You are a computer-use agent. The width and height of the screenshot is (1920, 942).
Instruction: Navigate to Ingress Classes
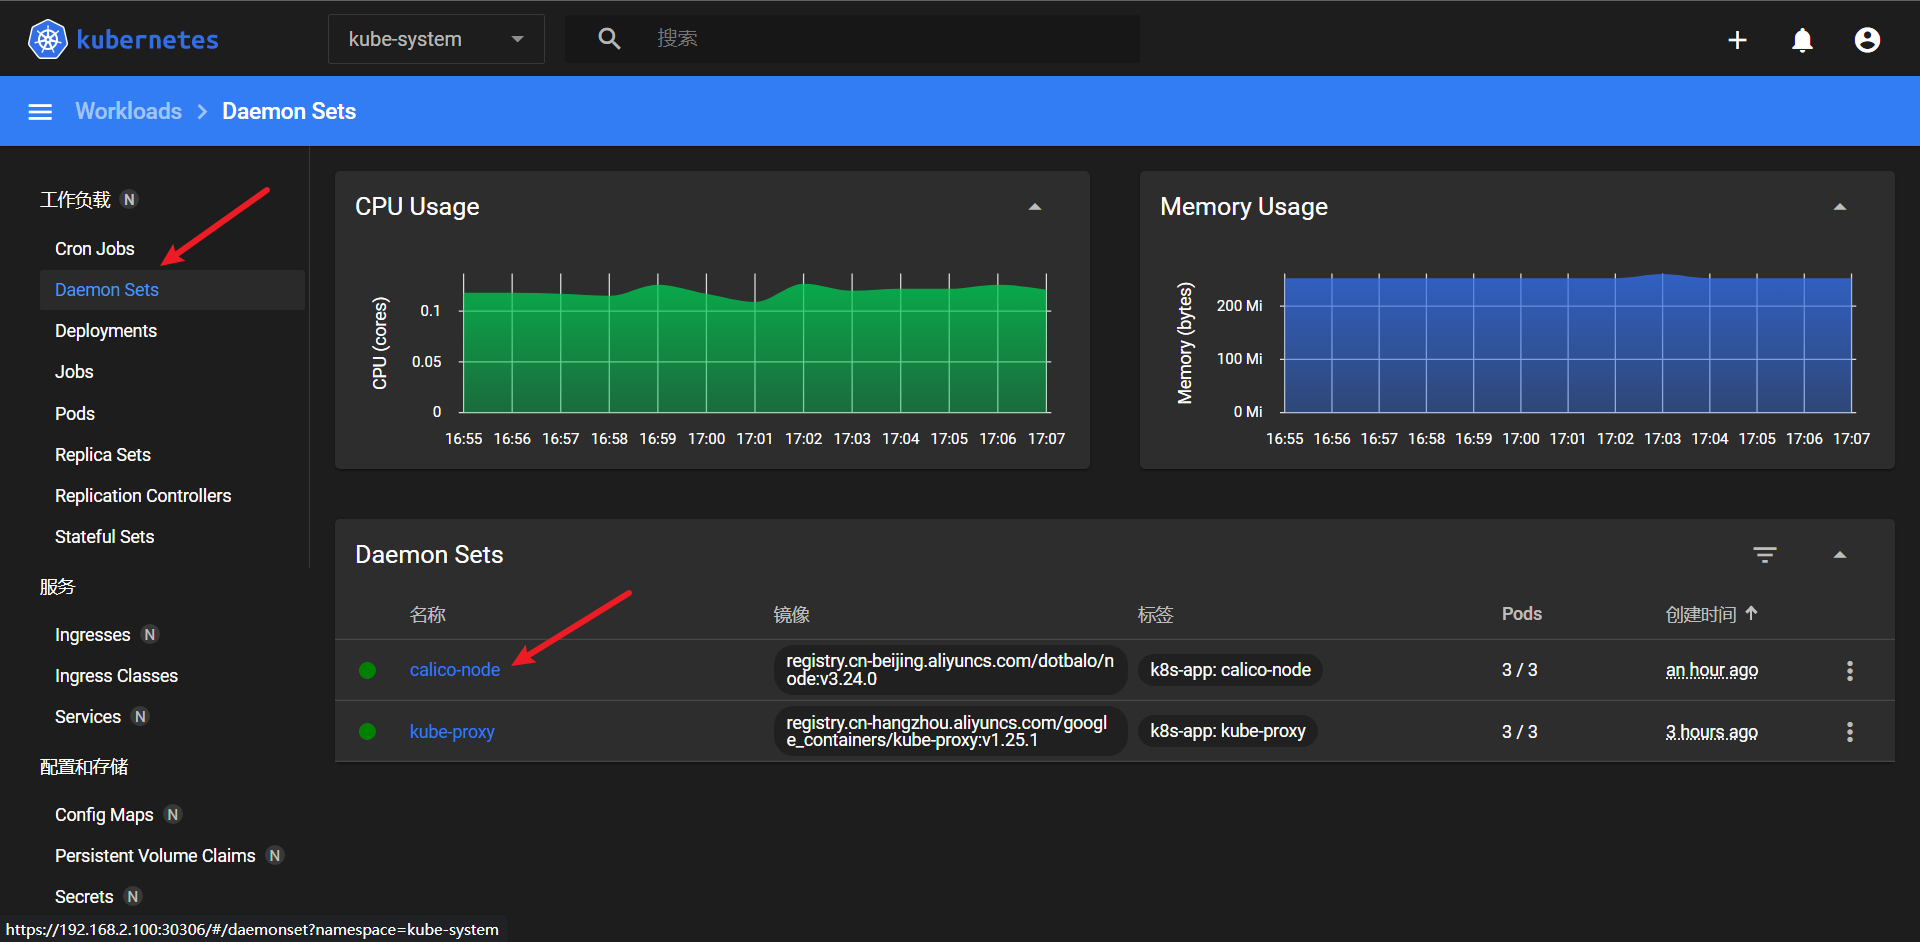(117, 676)
